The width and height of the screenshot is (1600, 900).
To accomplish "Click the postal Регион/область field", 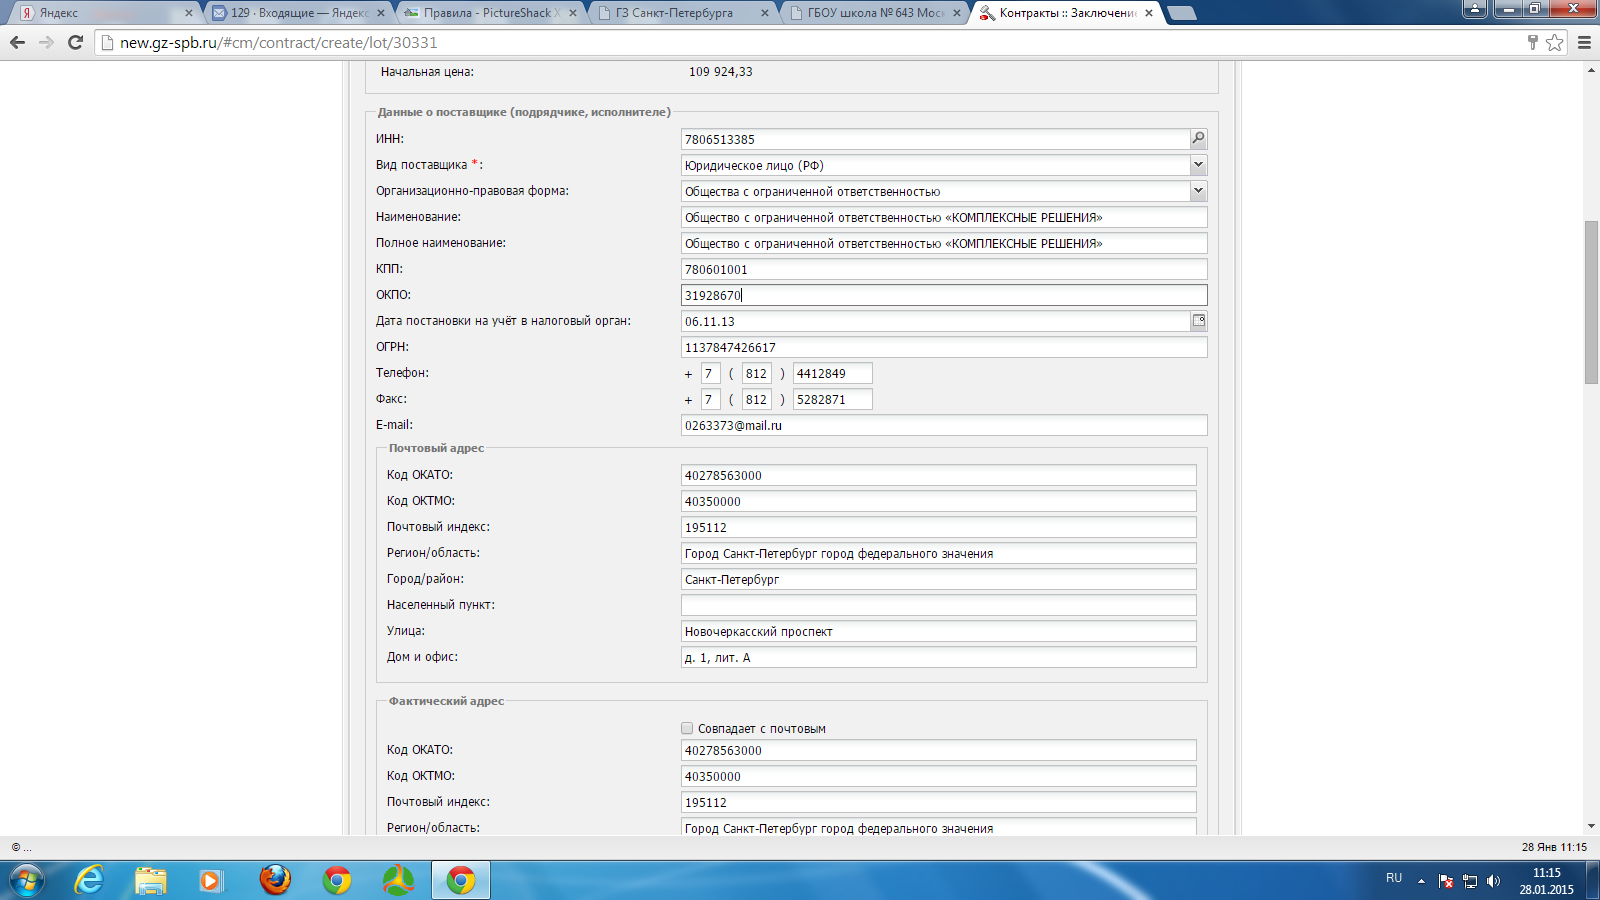I will (938, 553).
